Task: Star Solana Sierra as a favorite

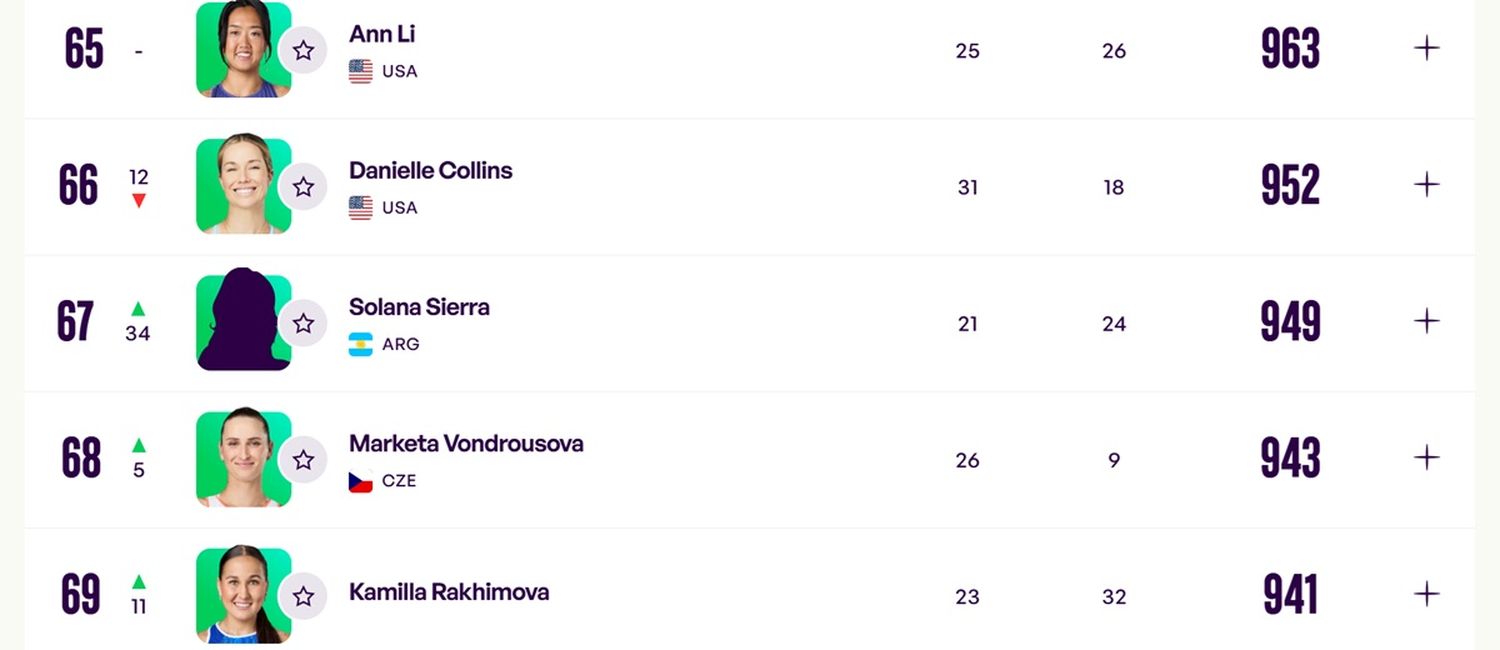Action: coord(303,323)
